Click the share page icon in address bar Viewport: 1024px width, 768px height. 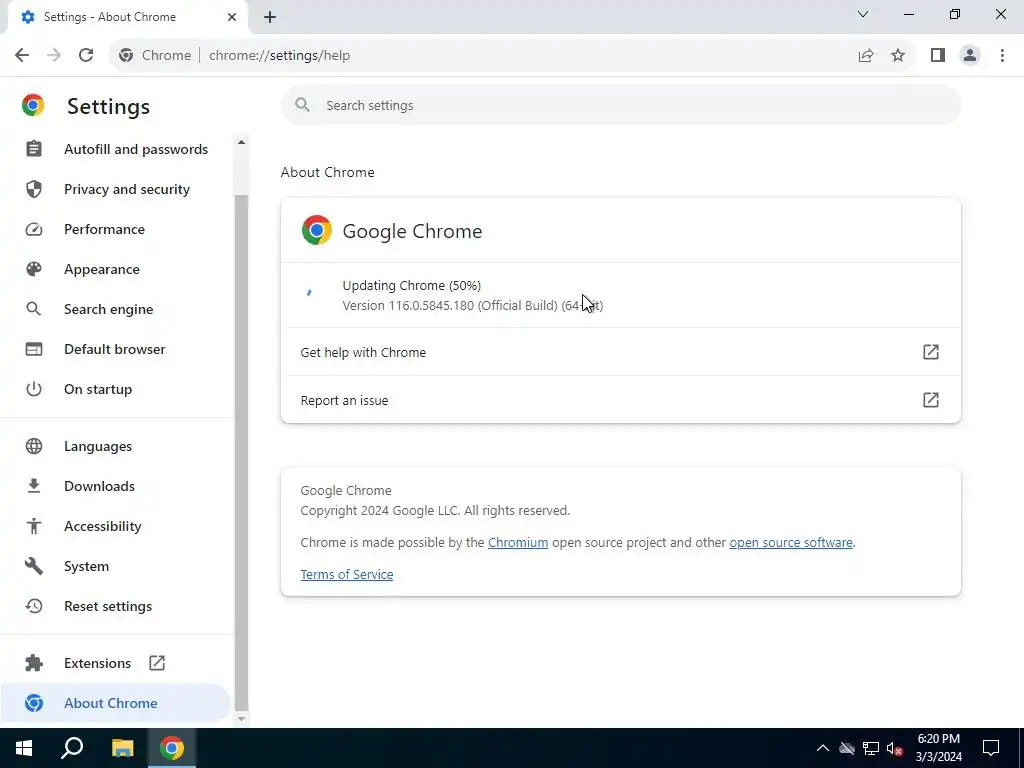866,56
